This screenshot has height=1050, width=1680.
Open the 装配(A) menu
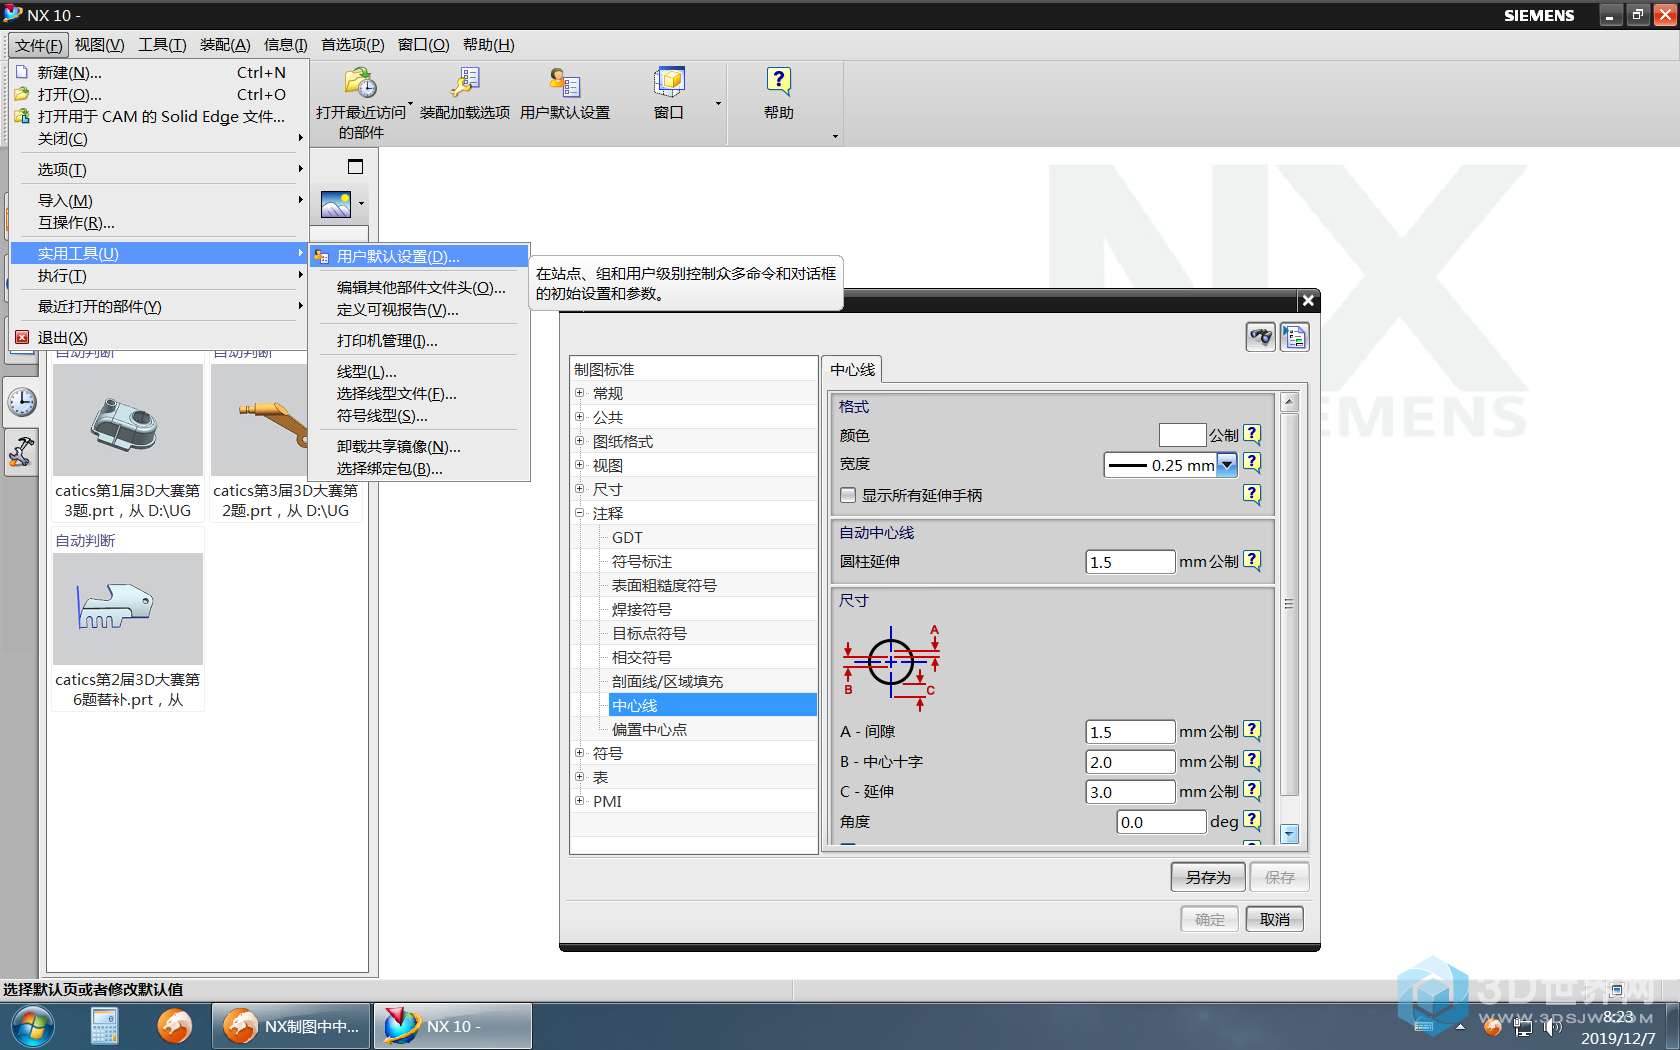225,45
